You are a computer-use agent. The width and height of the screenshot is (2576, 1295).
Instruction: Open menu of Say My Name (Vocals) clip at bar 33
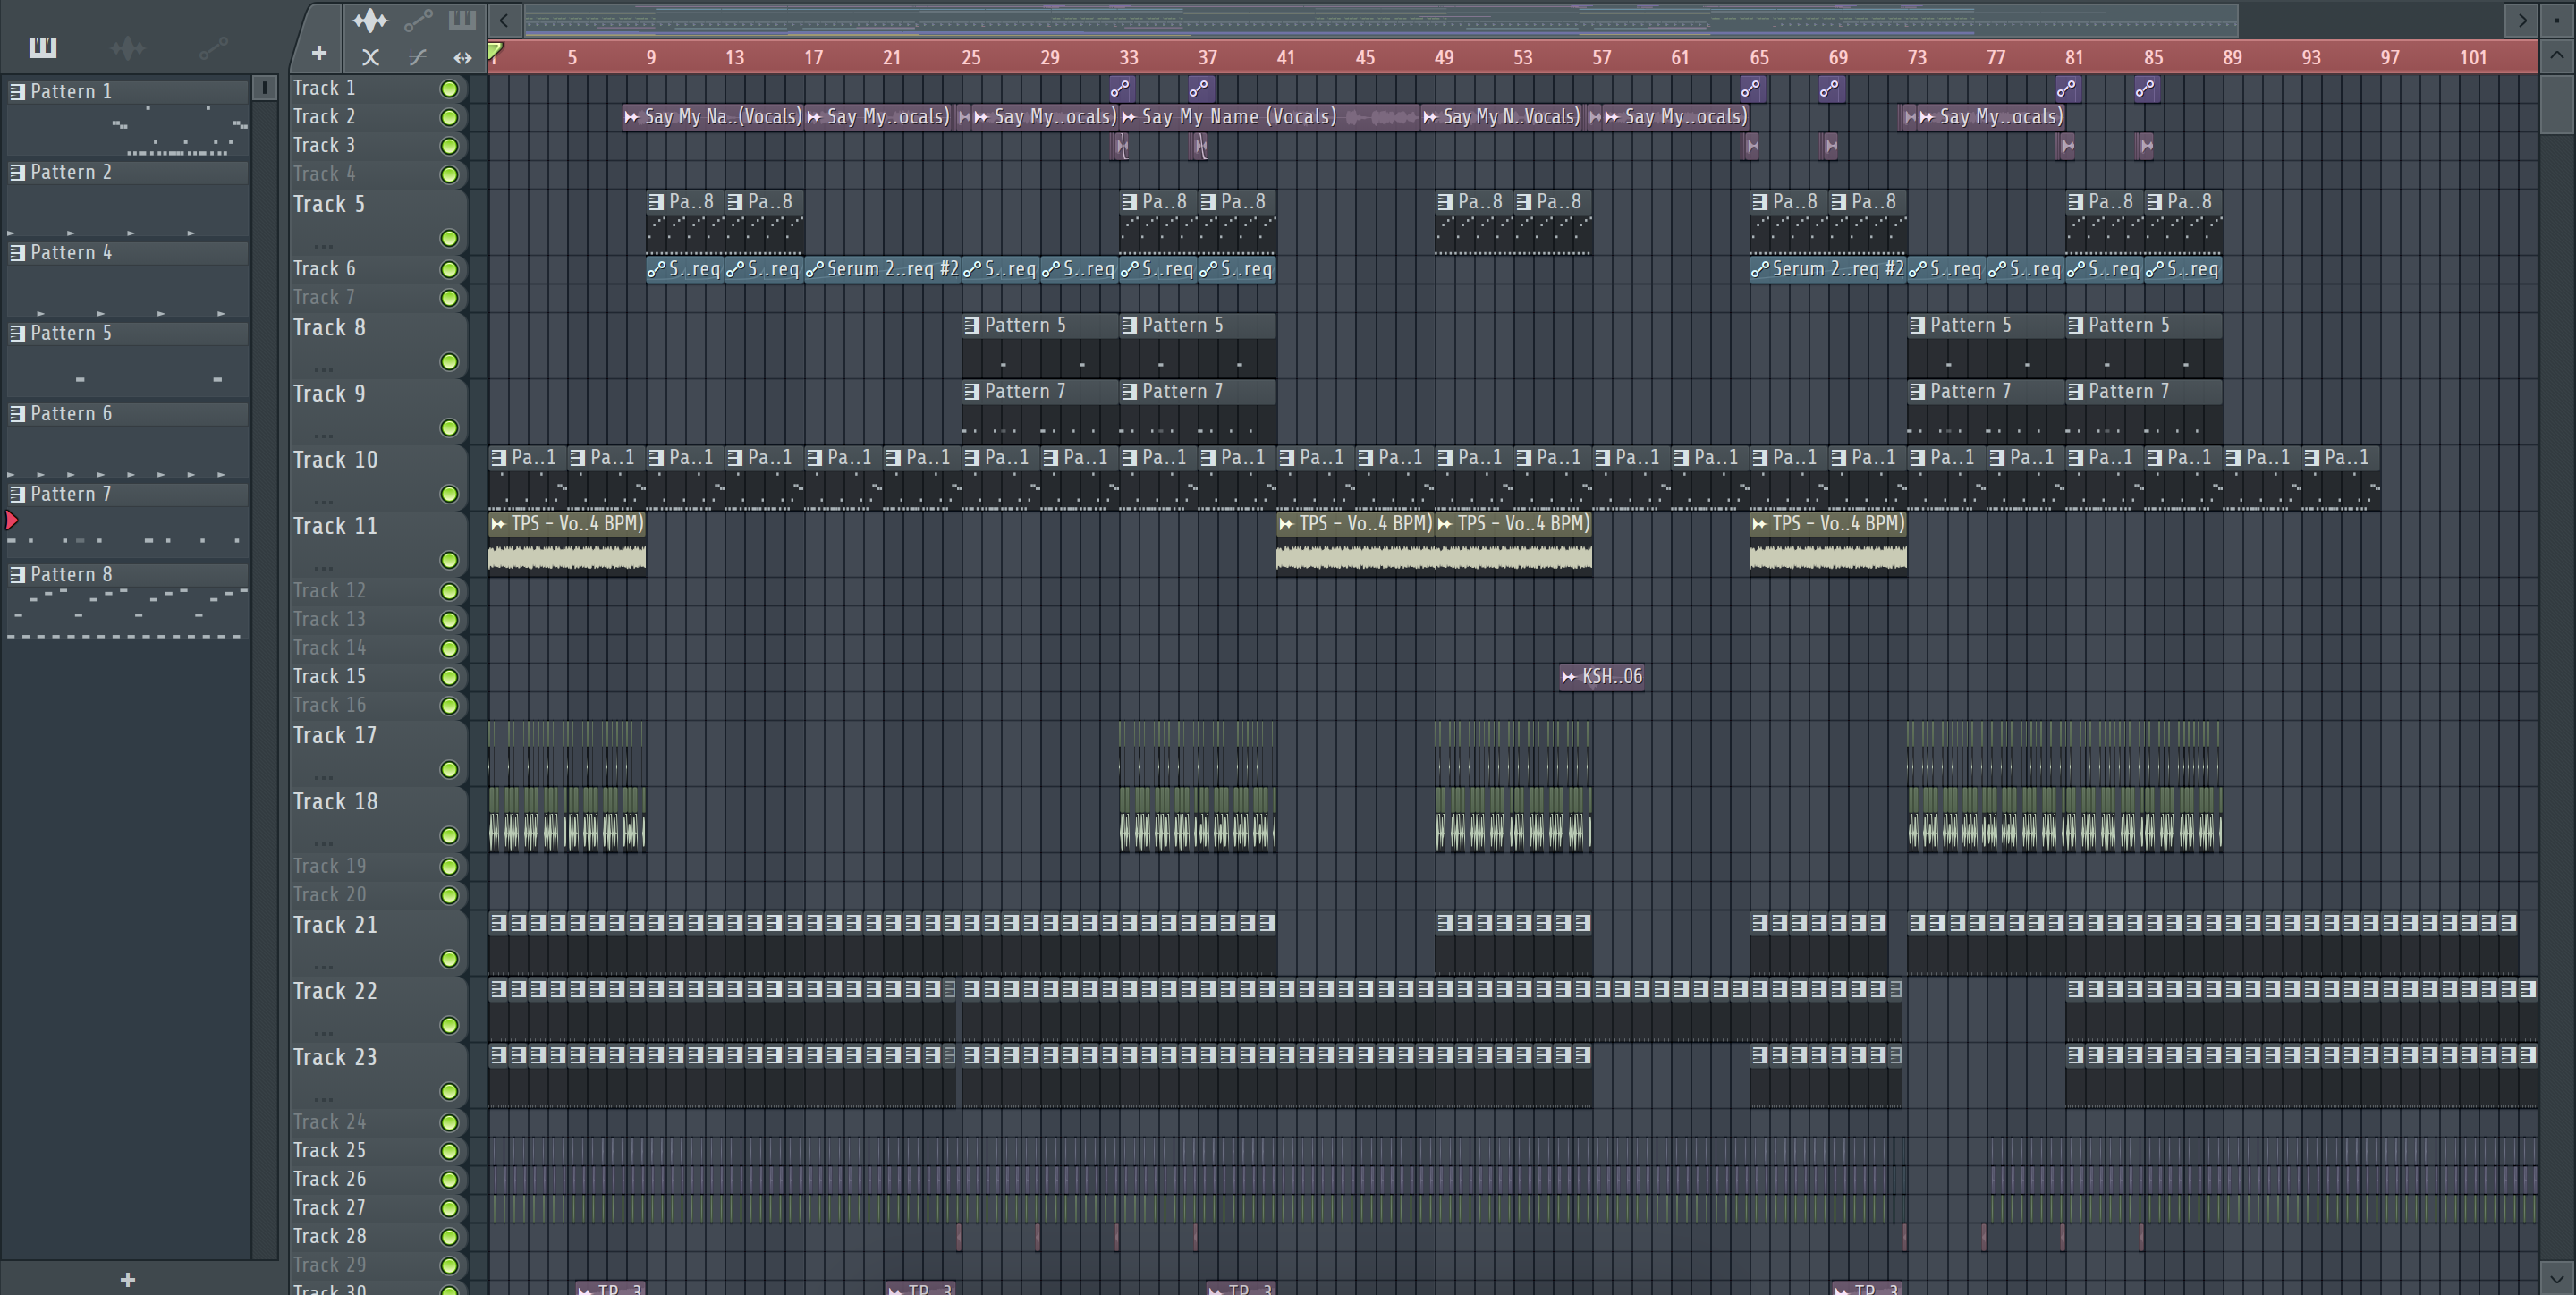(1129, 117)
